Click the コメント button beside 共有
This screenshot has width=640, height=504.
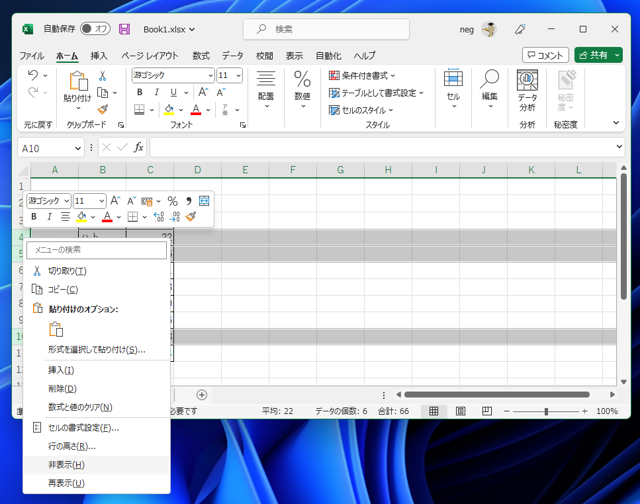pyautogui.click(x=545, y=56)
